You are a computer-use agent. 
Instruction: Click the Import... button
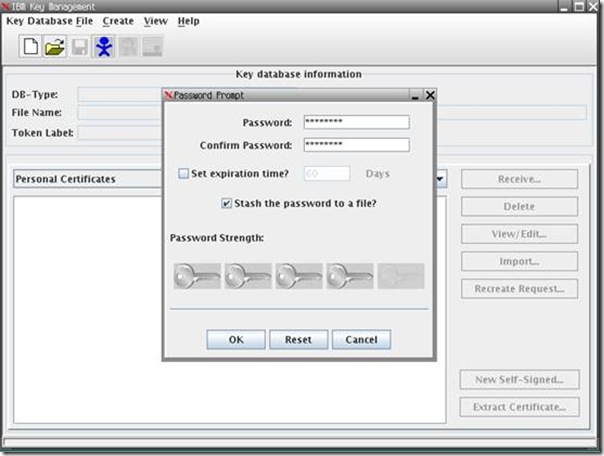(519, 261)
